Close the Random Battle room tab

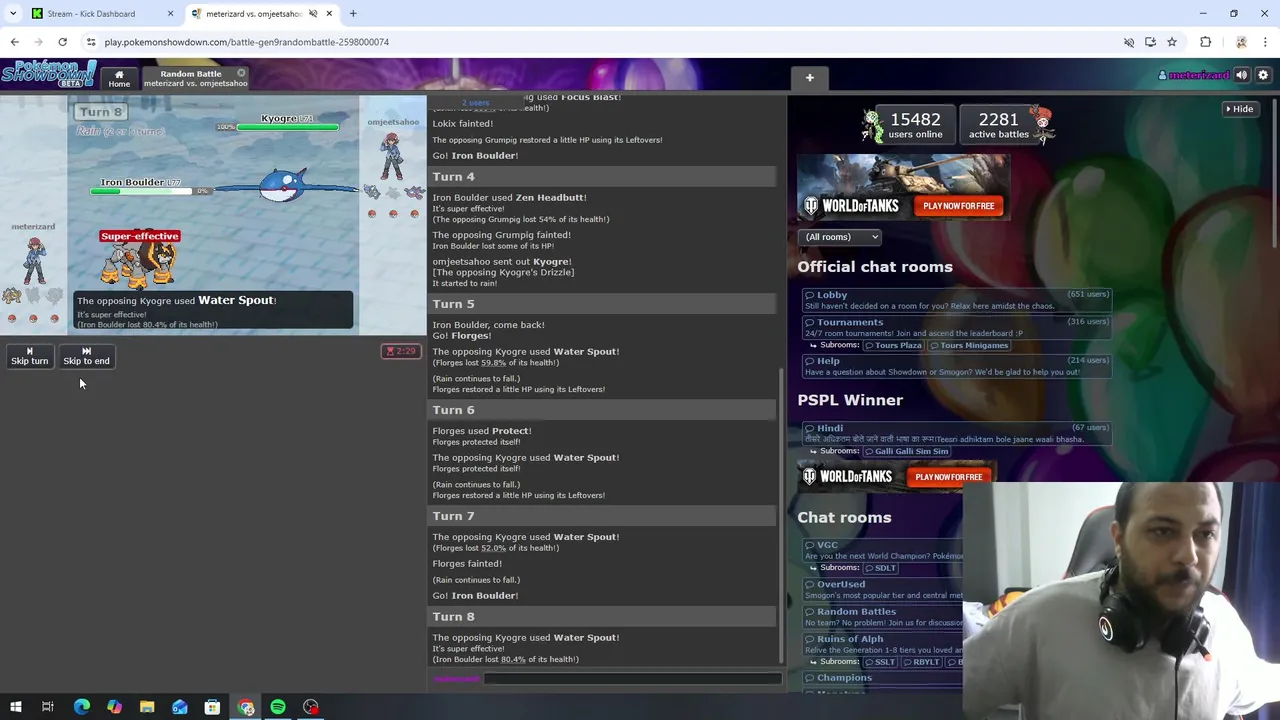click(x=241, y=73)
